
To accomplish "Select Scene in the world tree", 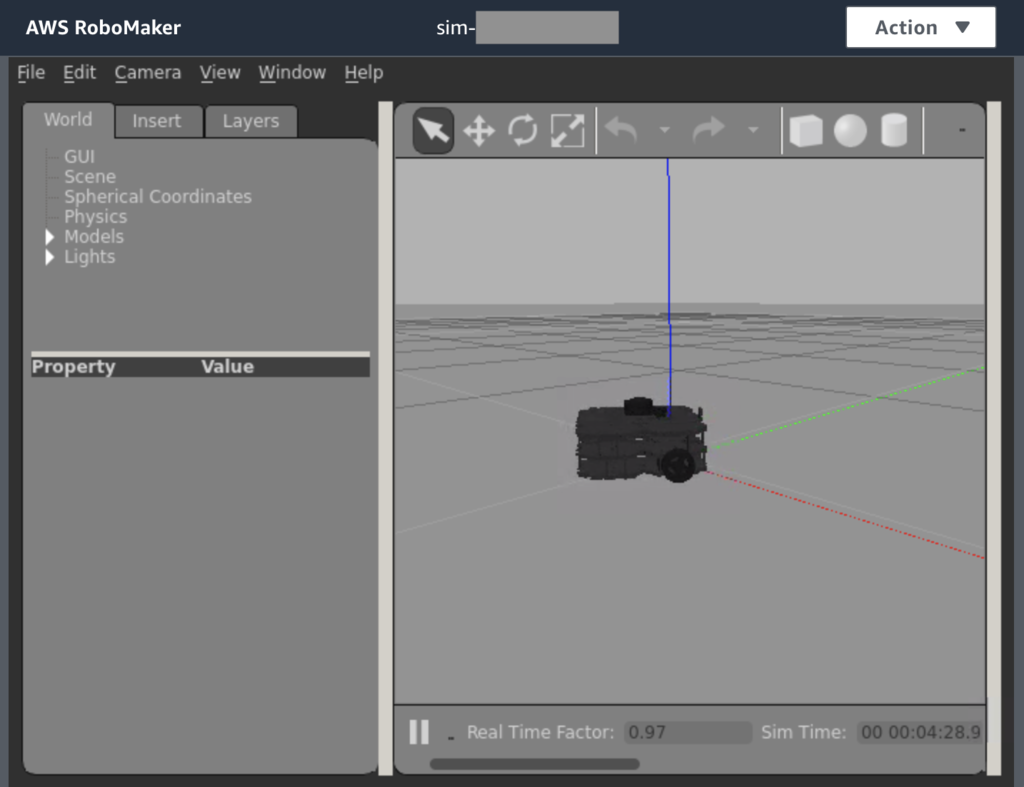I will click(x=90, y=177).
